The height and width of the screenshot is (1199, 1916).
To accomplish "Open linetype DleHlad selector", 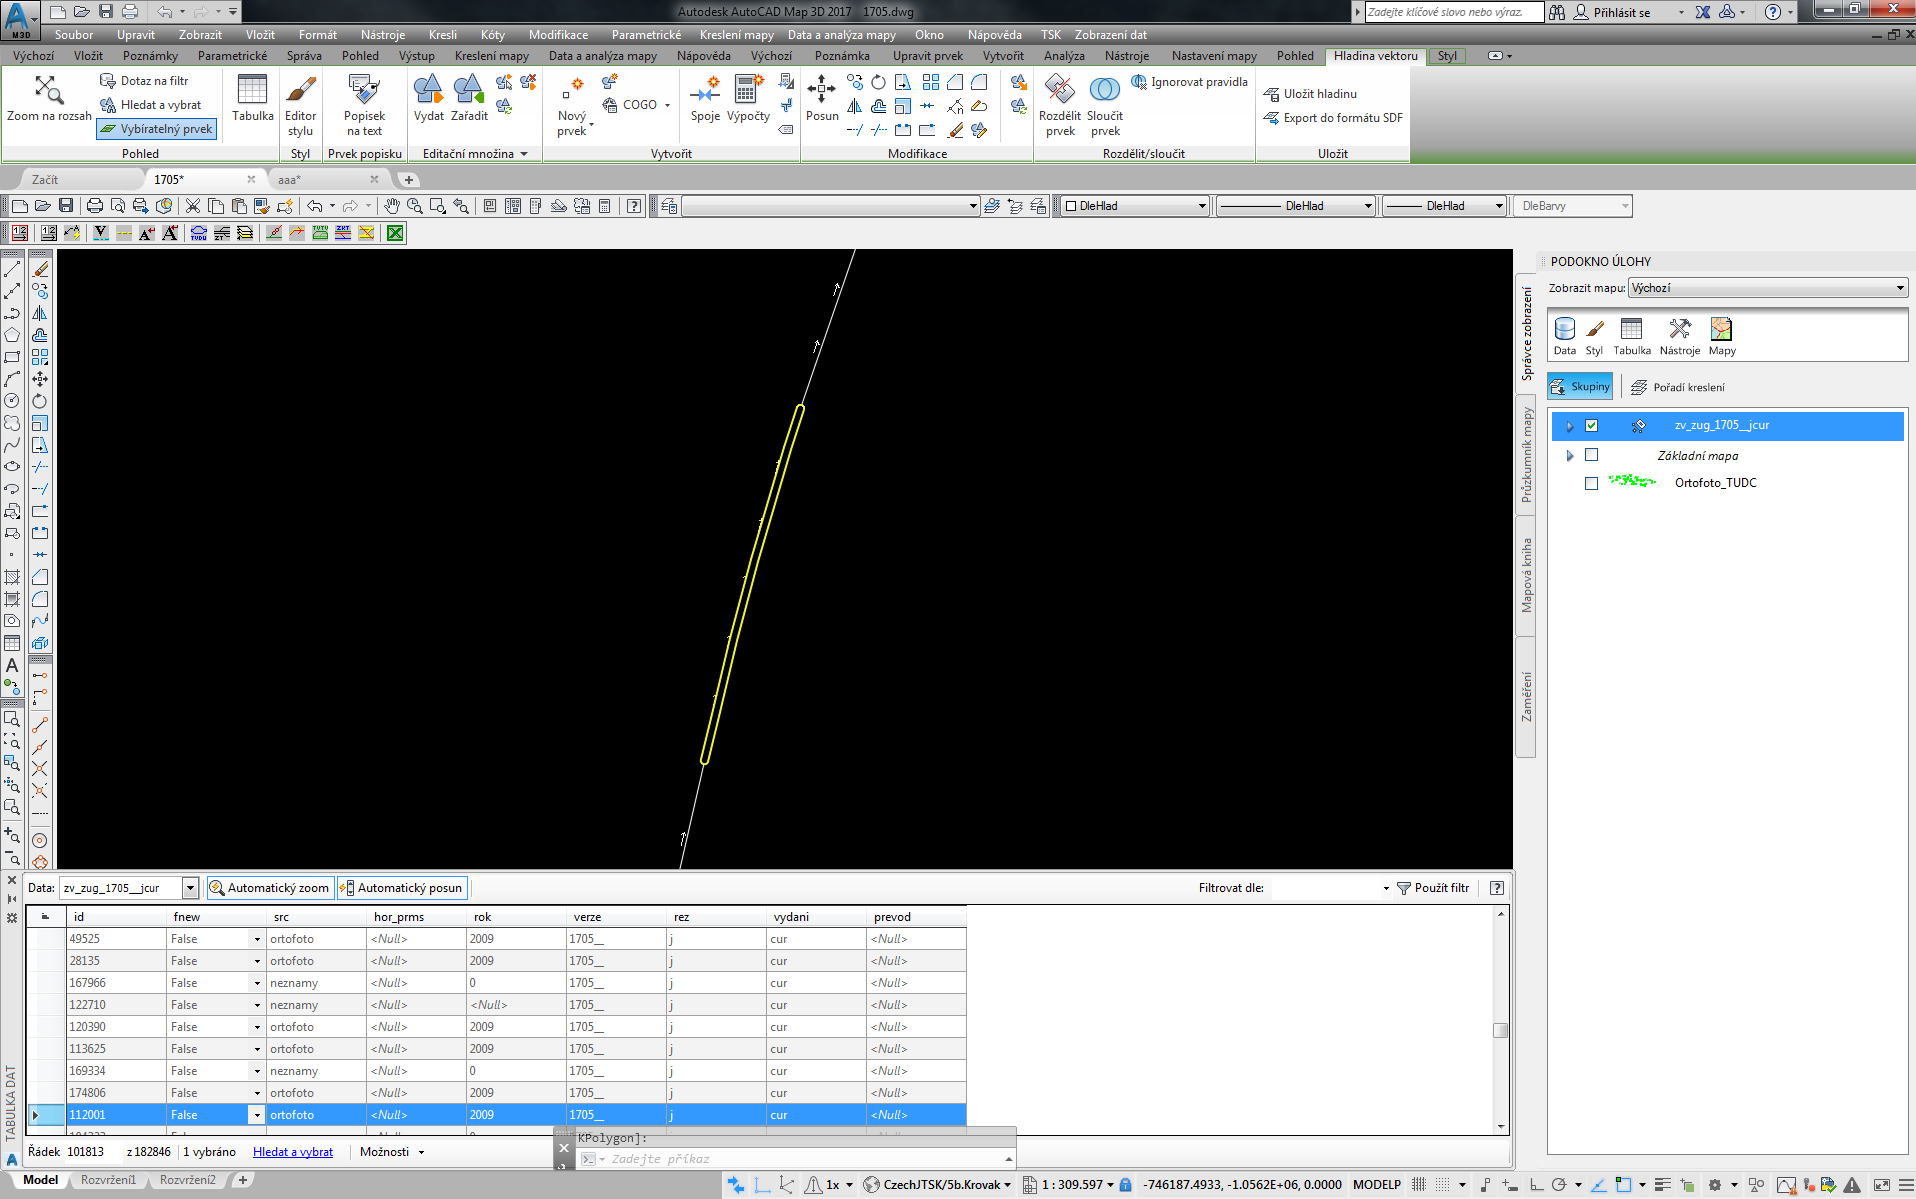I will 1296,206.
